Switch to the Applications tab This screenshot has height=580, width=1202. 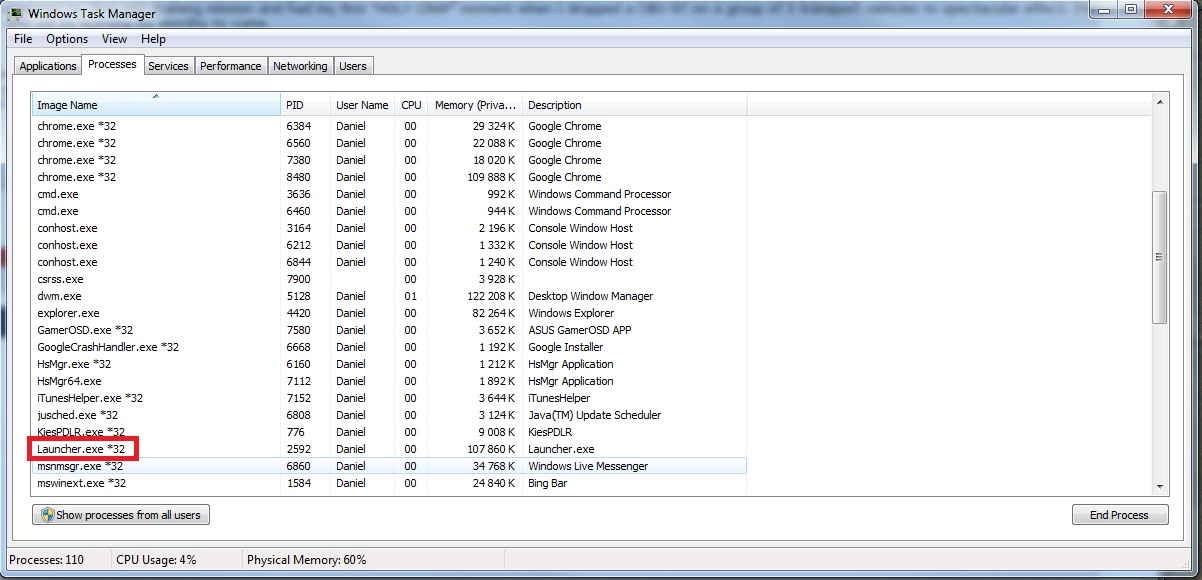click(x=48, y=66)
